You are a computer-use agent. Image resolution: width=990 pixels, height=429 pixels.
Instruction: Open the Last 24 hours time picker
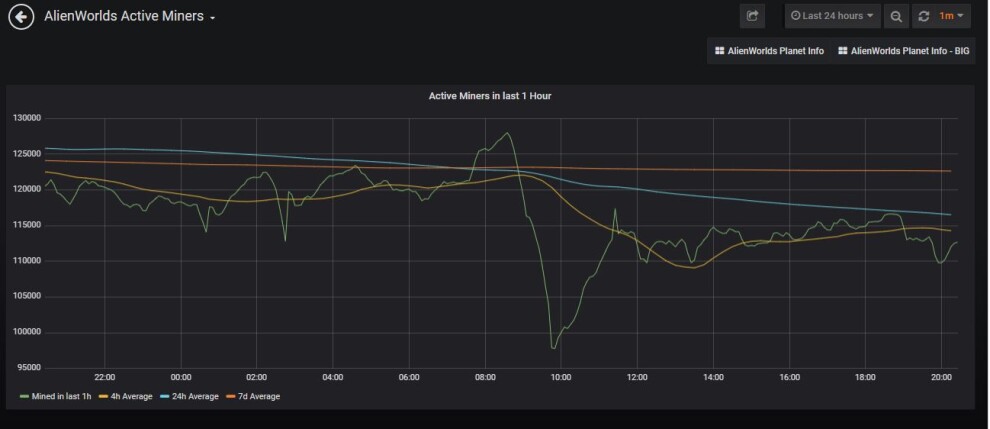[x=832, y=16]
